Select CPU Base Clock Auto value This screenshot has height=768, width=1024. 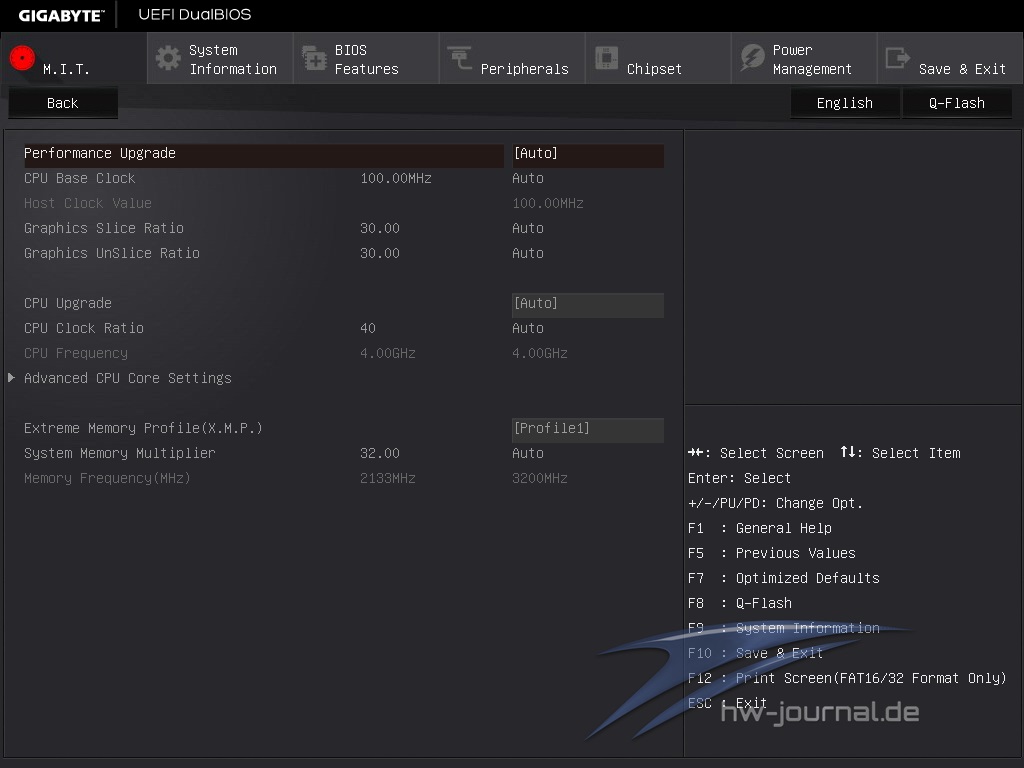point(528,178)
